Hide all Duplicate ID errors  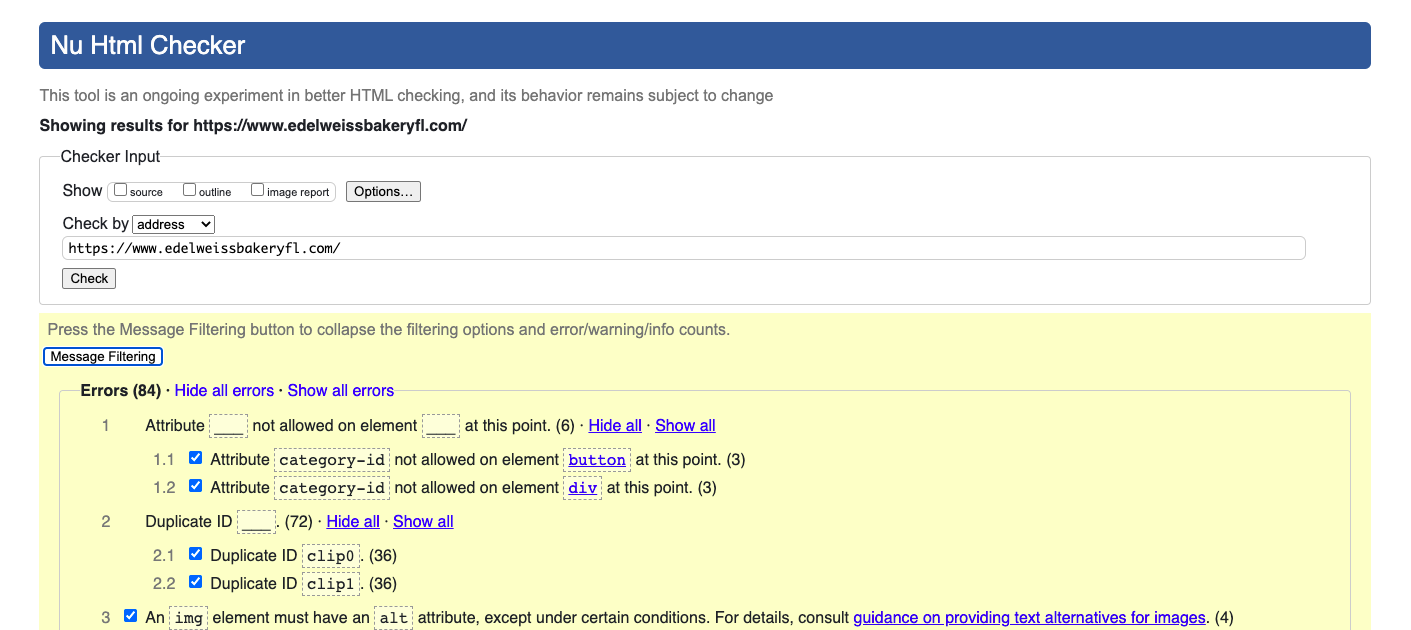tap(353, 522)
